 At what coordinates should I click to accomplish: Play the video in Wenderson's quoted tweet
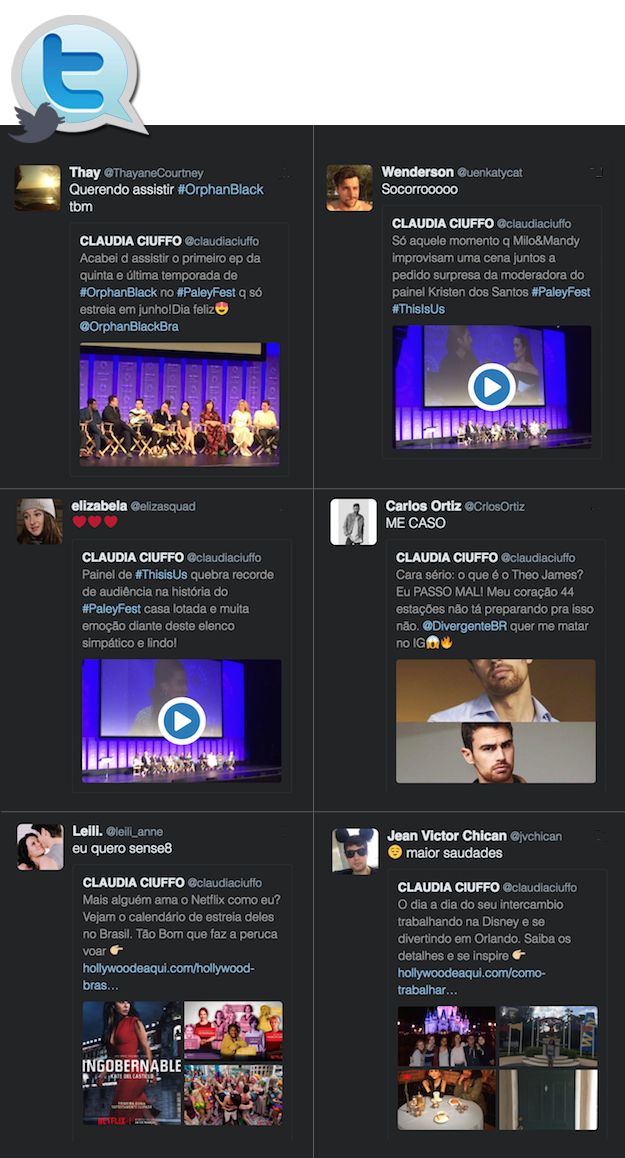[x=491, y=387]
